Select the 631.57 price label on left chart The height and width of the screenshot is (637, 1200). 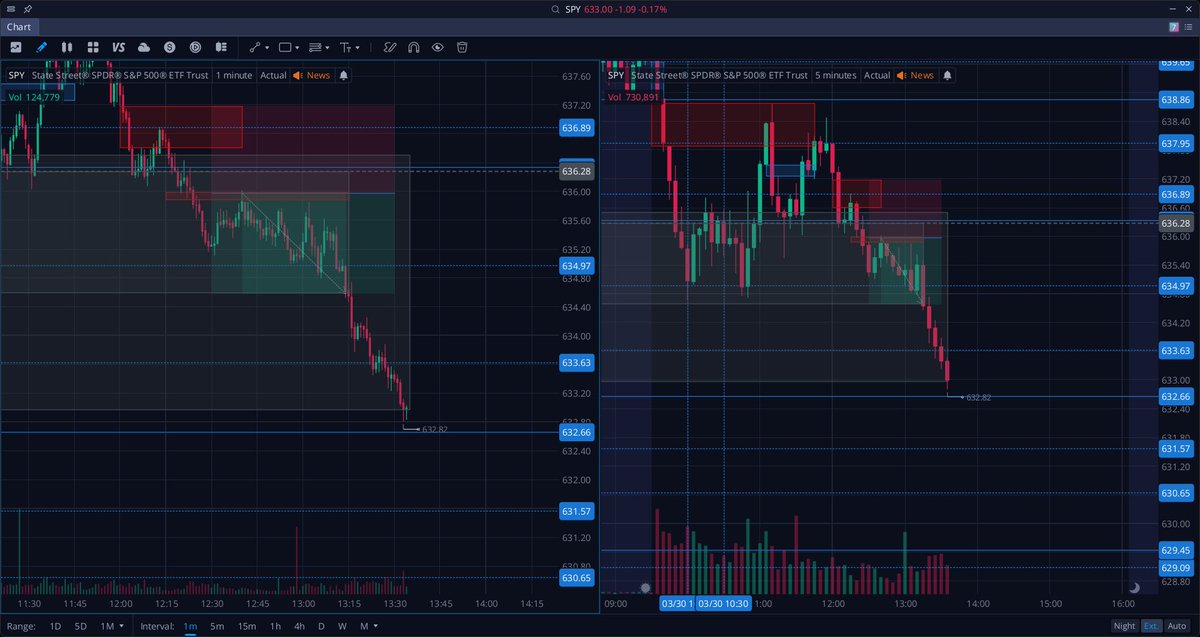click(577, 512)
